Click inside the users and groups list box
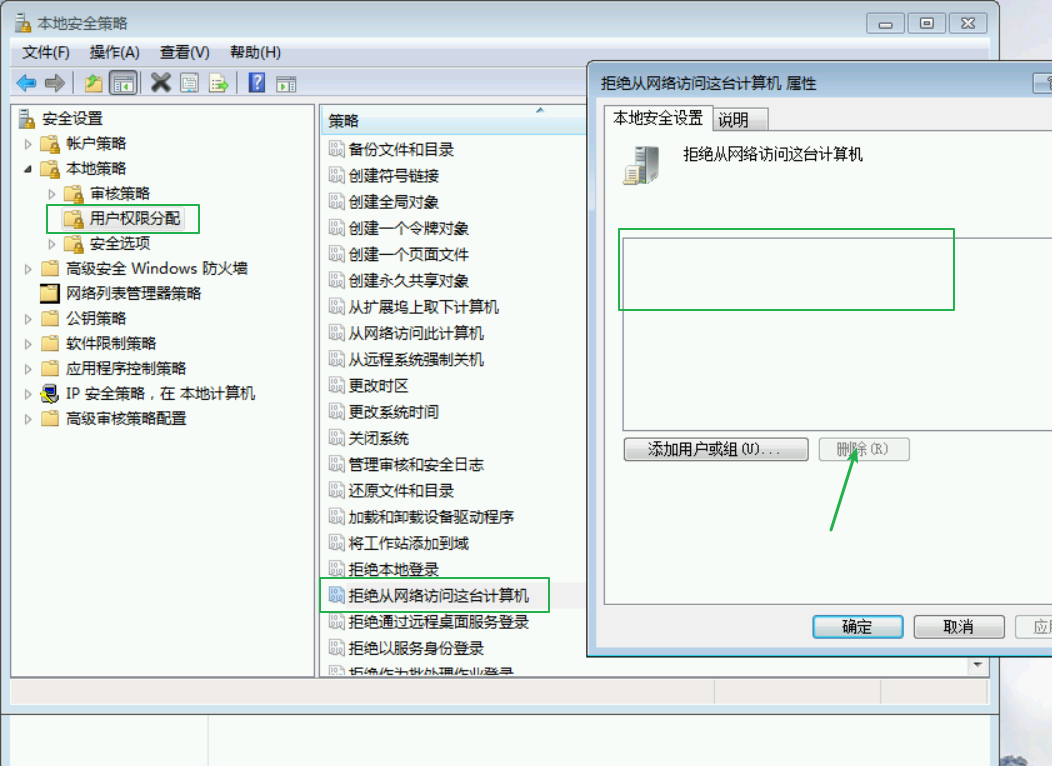This screenshot has width=1052, height=766. (x=837, y=334)
